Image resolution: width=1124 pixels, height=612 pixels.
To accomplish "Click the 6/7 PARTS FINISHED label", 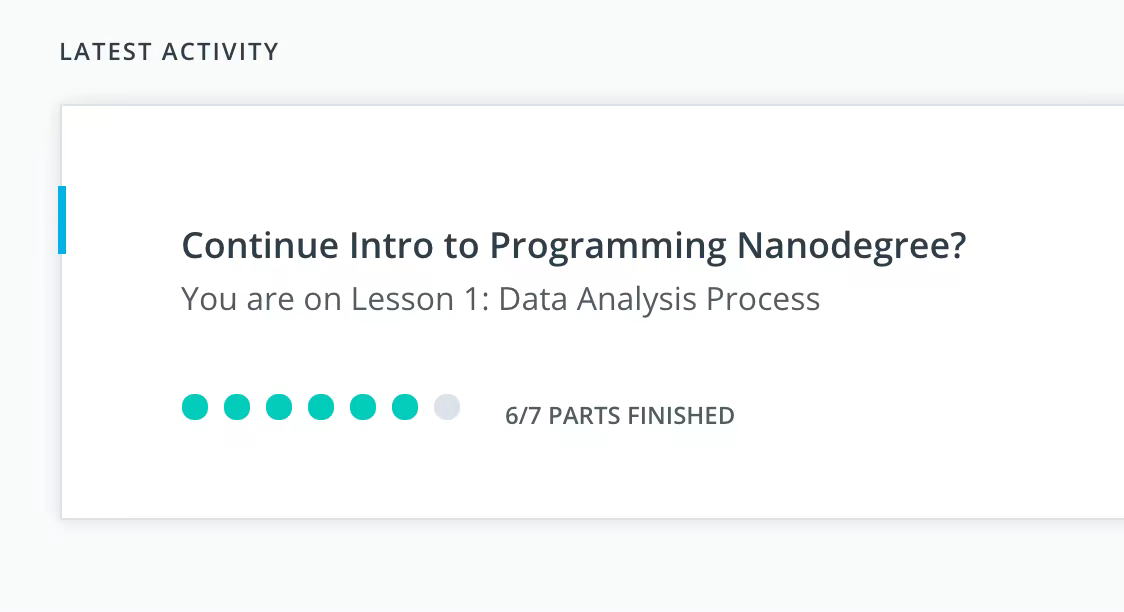I will click(x=619, y=416).
